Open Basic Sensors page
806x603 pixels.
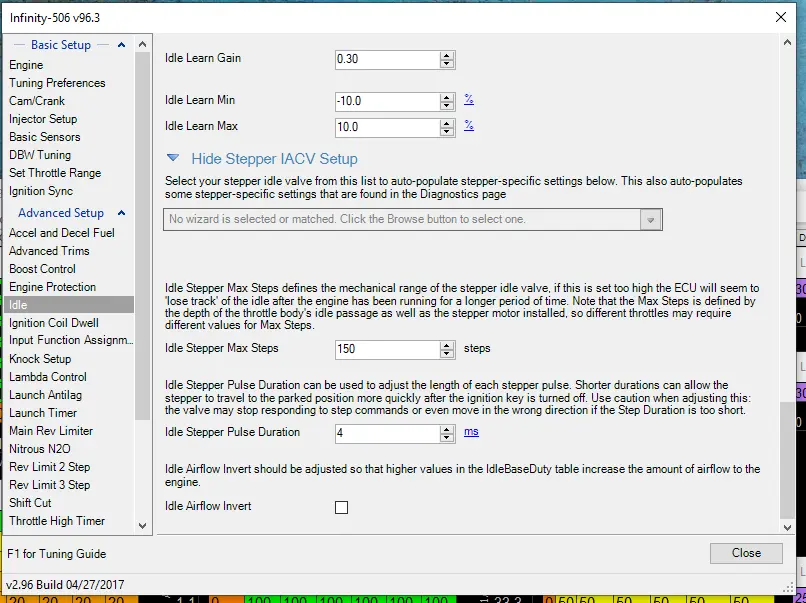[x=45, y=137]
